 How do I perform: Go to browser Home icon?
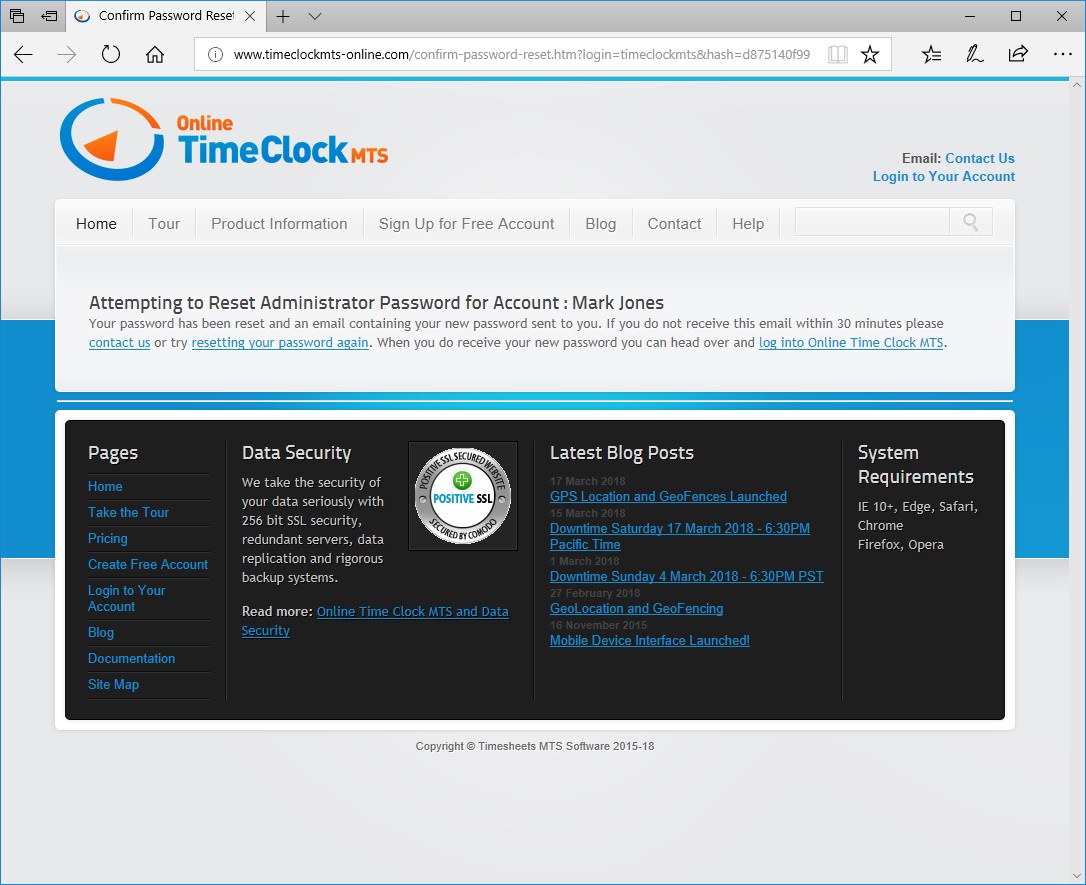[155, 54]
